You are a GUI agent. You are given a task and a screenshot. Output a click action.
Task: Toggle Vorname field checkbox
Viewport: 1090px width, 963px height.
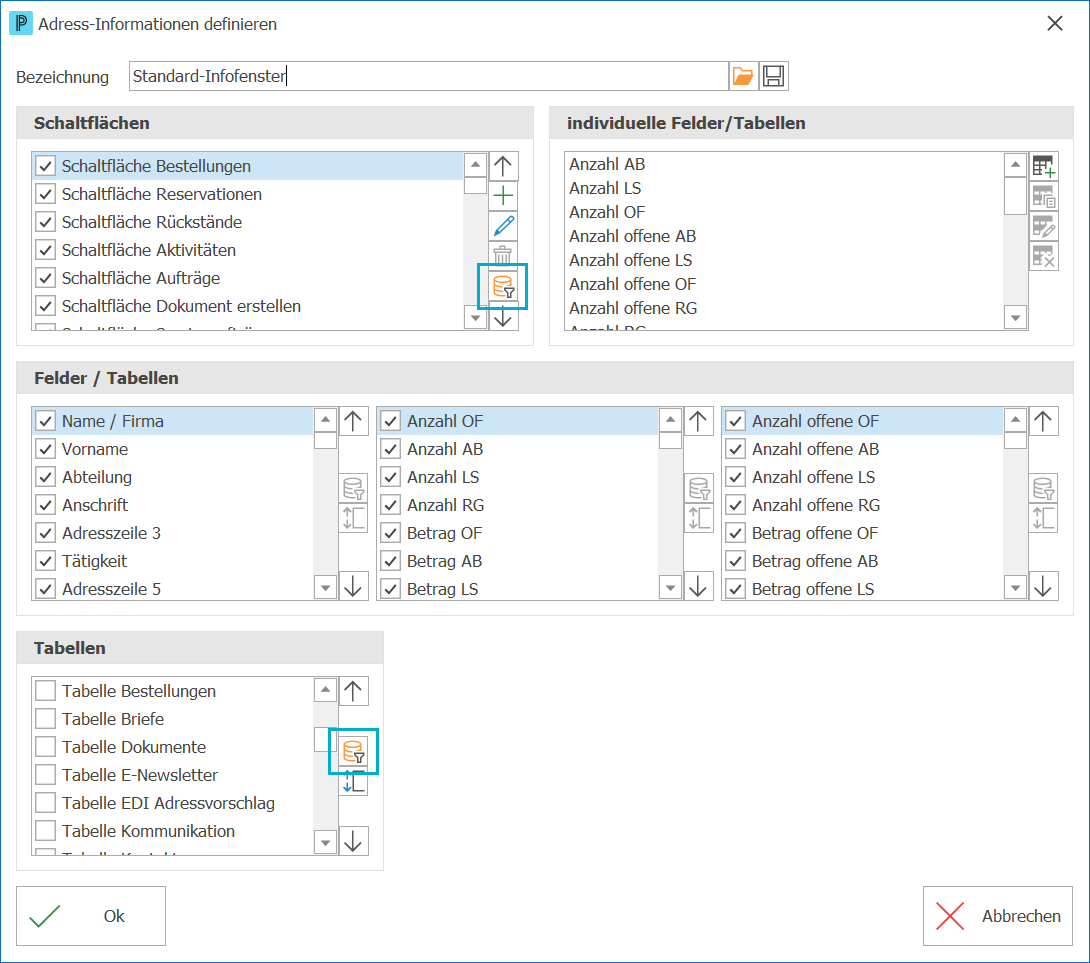pyautogui.click(x=46, y=449)
